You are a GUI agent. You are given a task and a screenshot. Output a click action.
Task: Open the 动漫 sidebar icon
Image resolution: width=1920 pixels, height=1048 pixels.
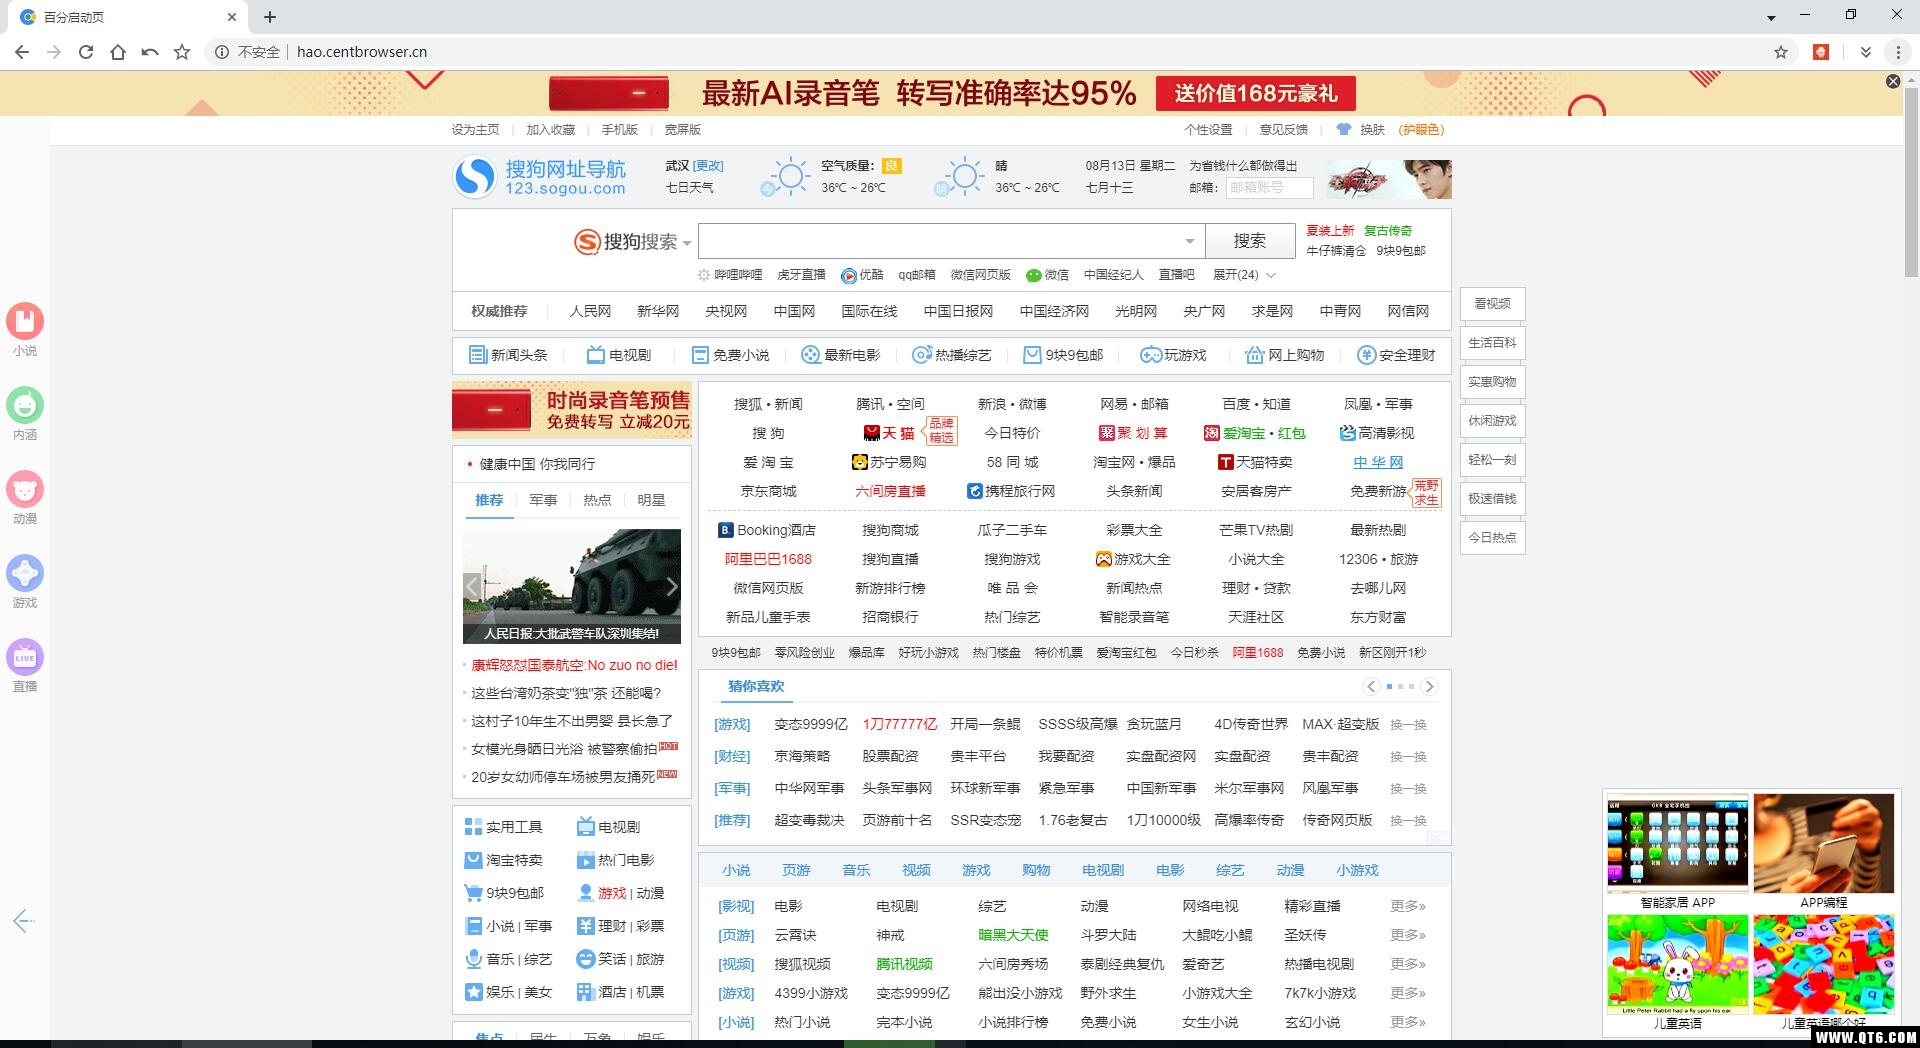pyautogui.click(x=25, y=489)
